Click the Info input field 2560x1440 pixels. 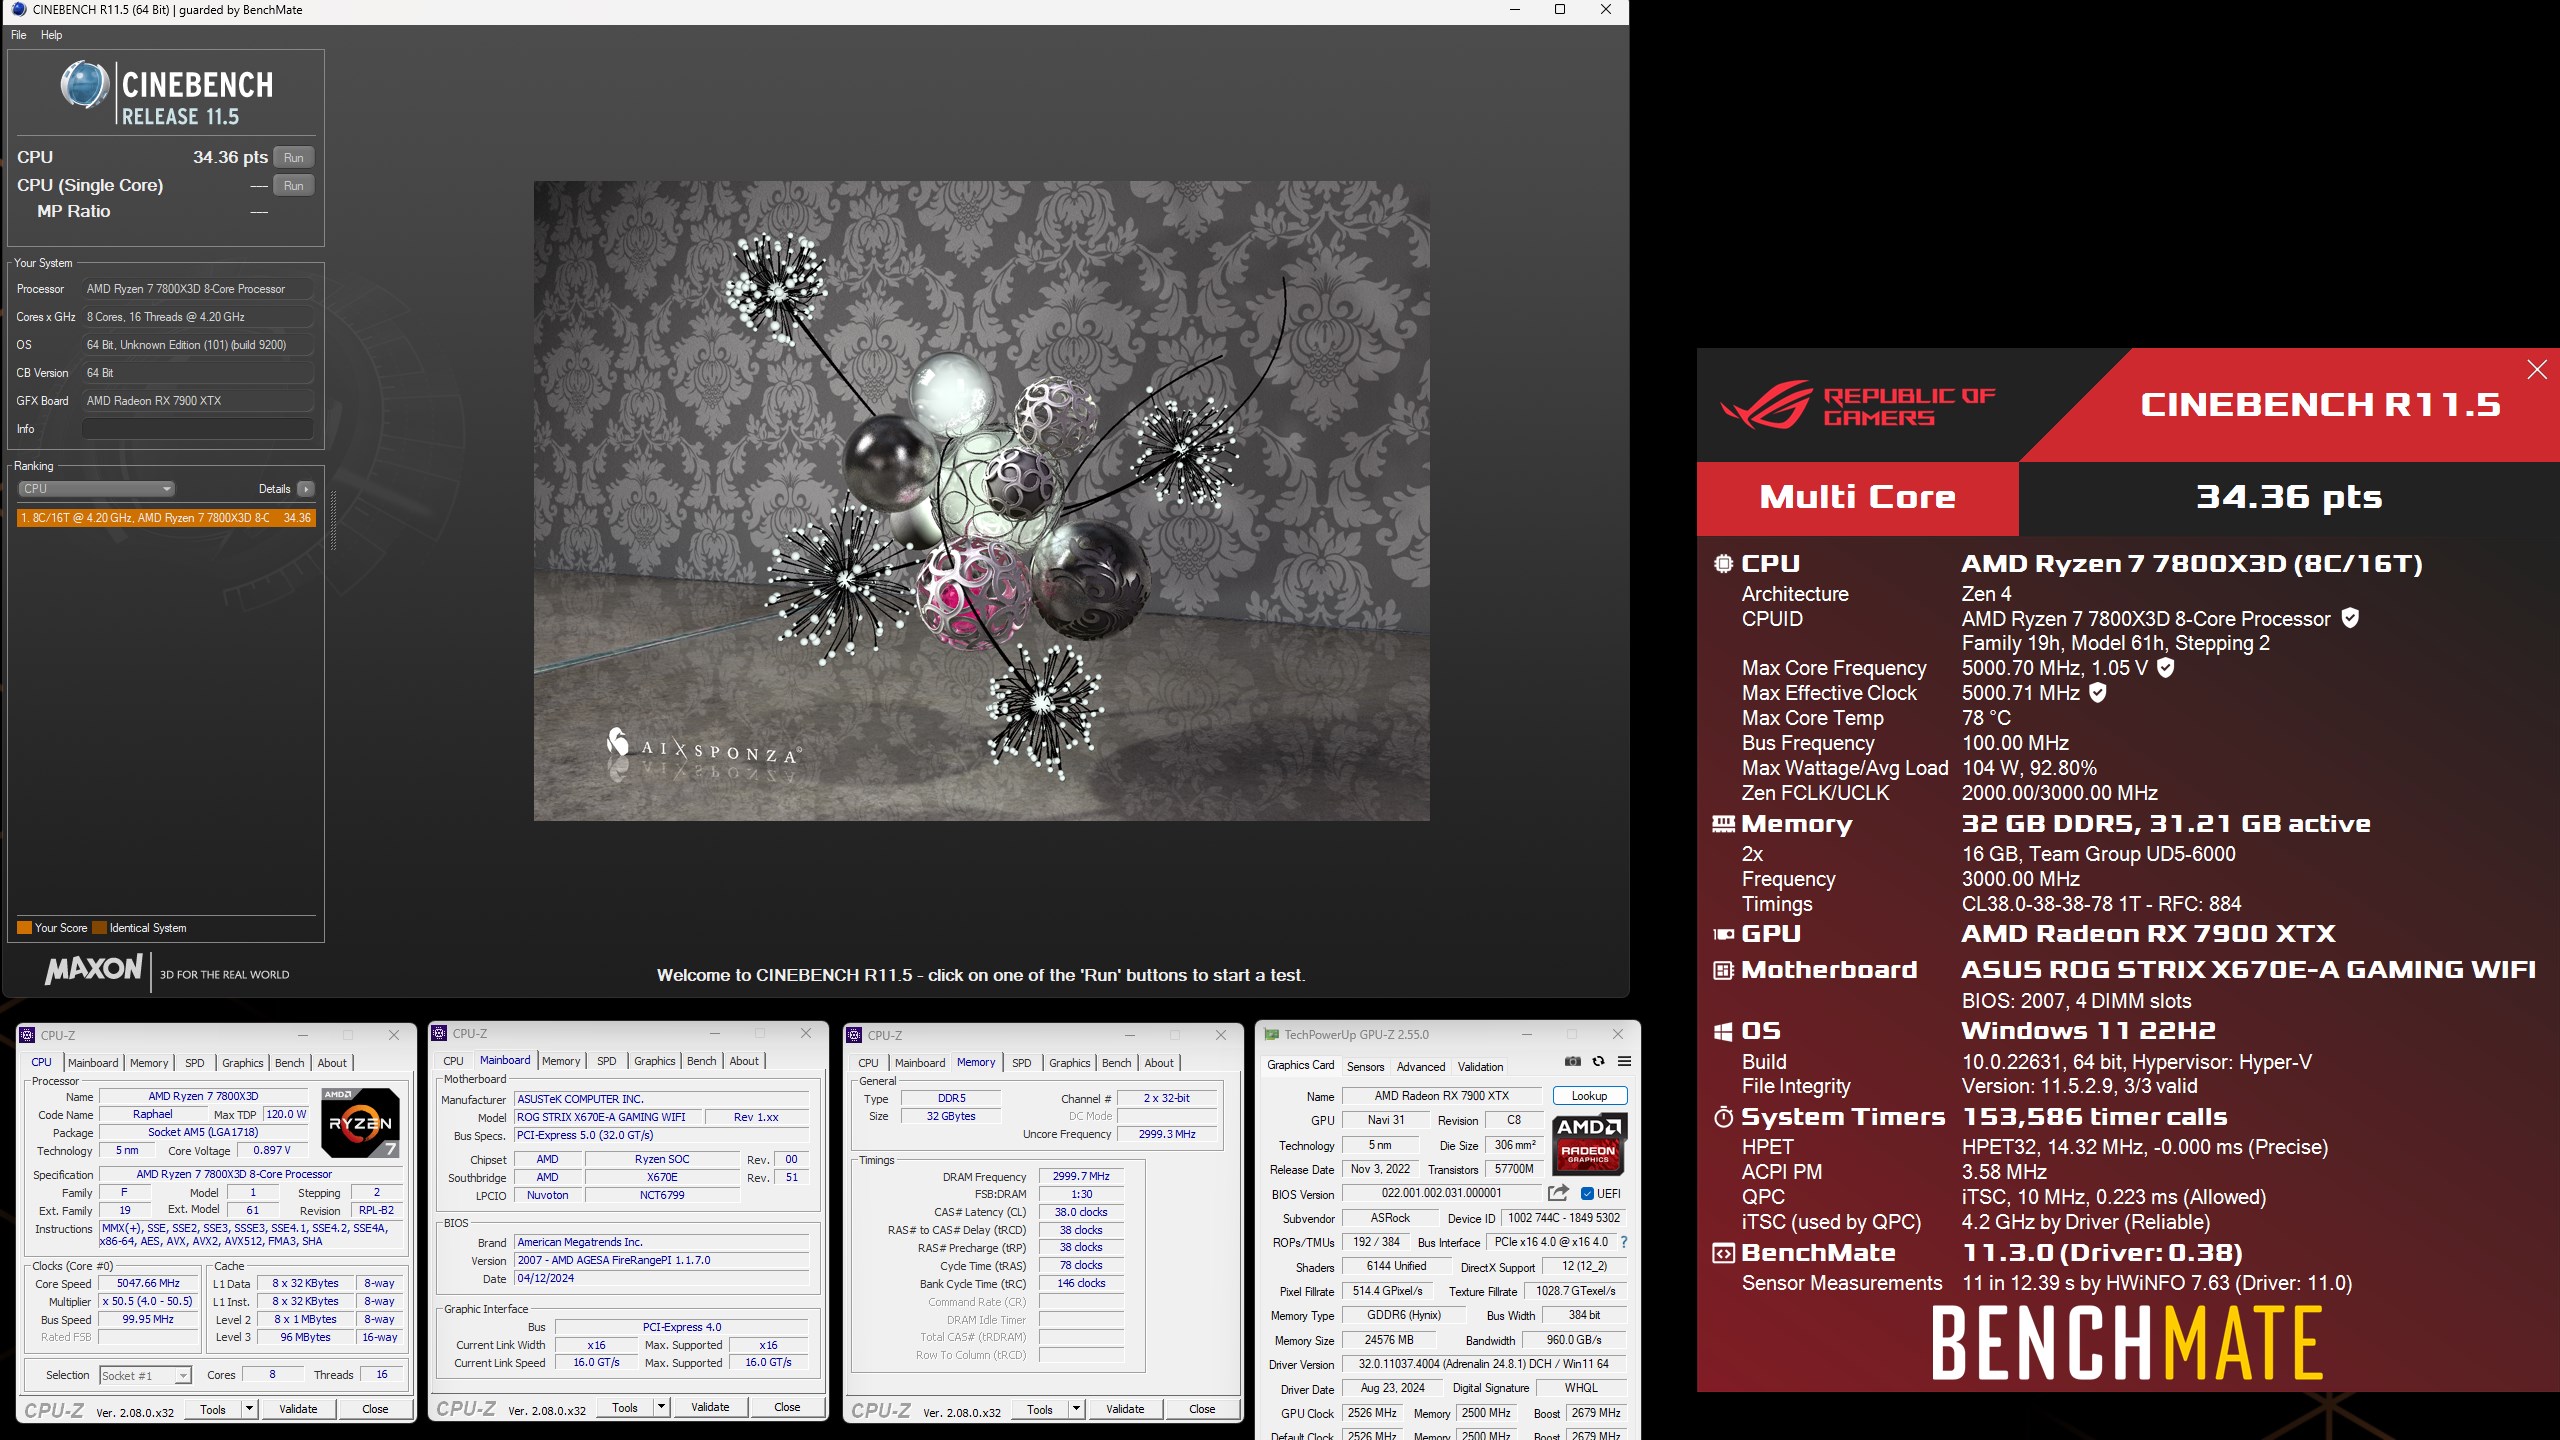click(x=197, y=429)
